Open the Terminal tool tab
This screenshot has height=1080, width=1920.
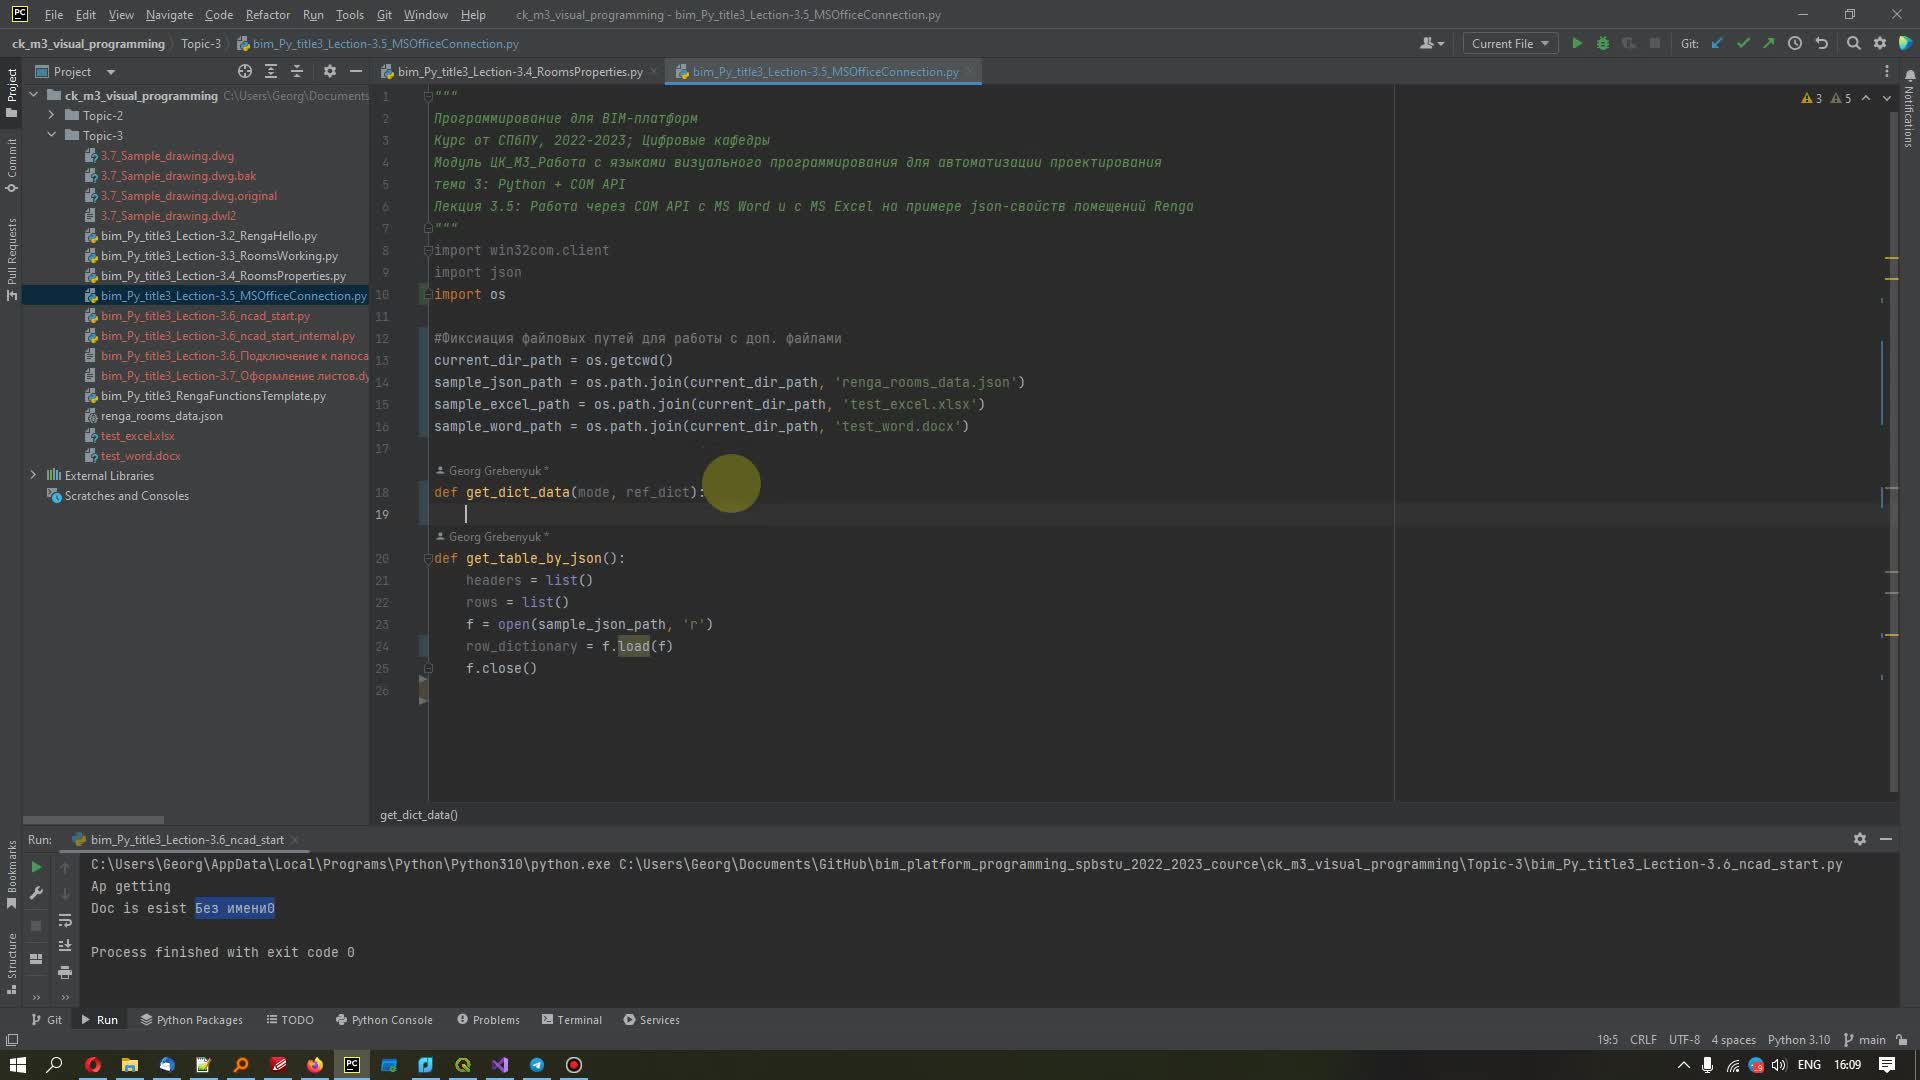point(572,1020)
